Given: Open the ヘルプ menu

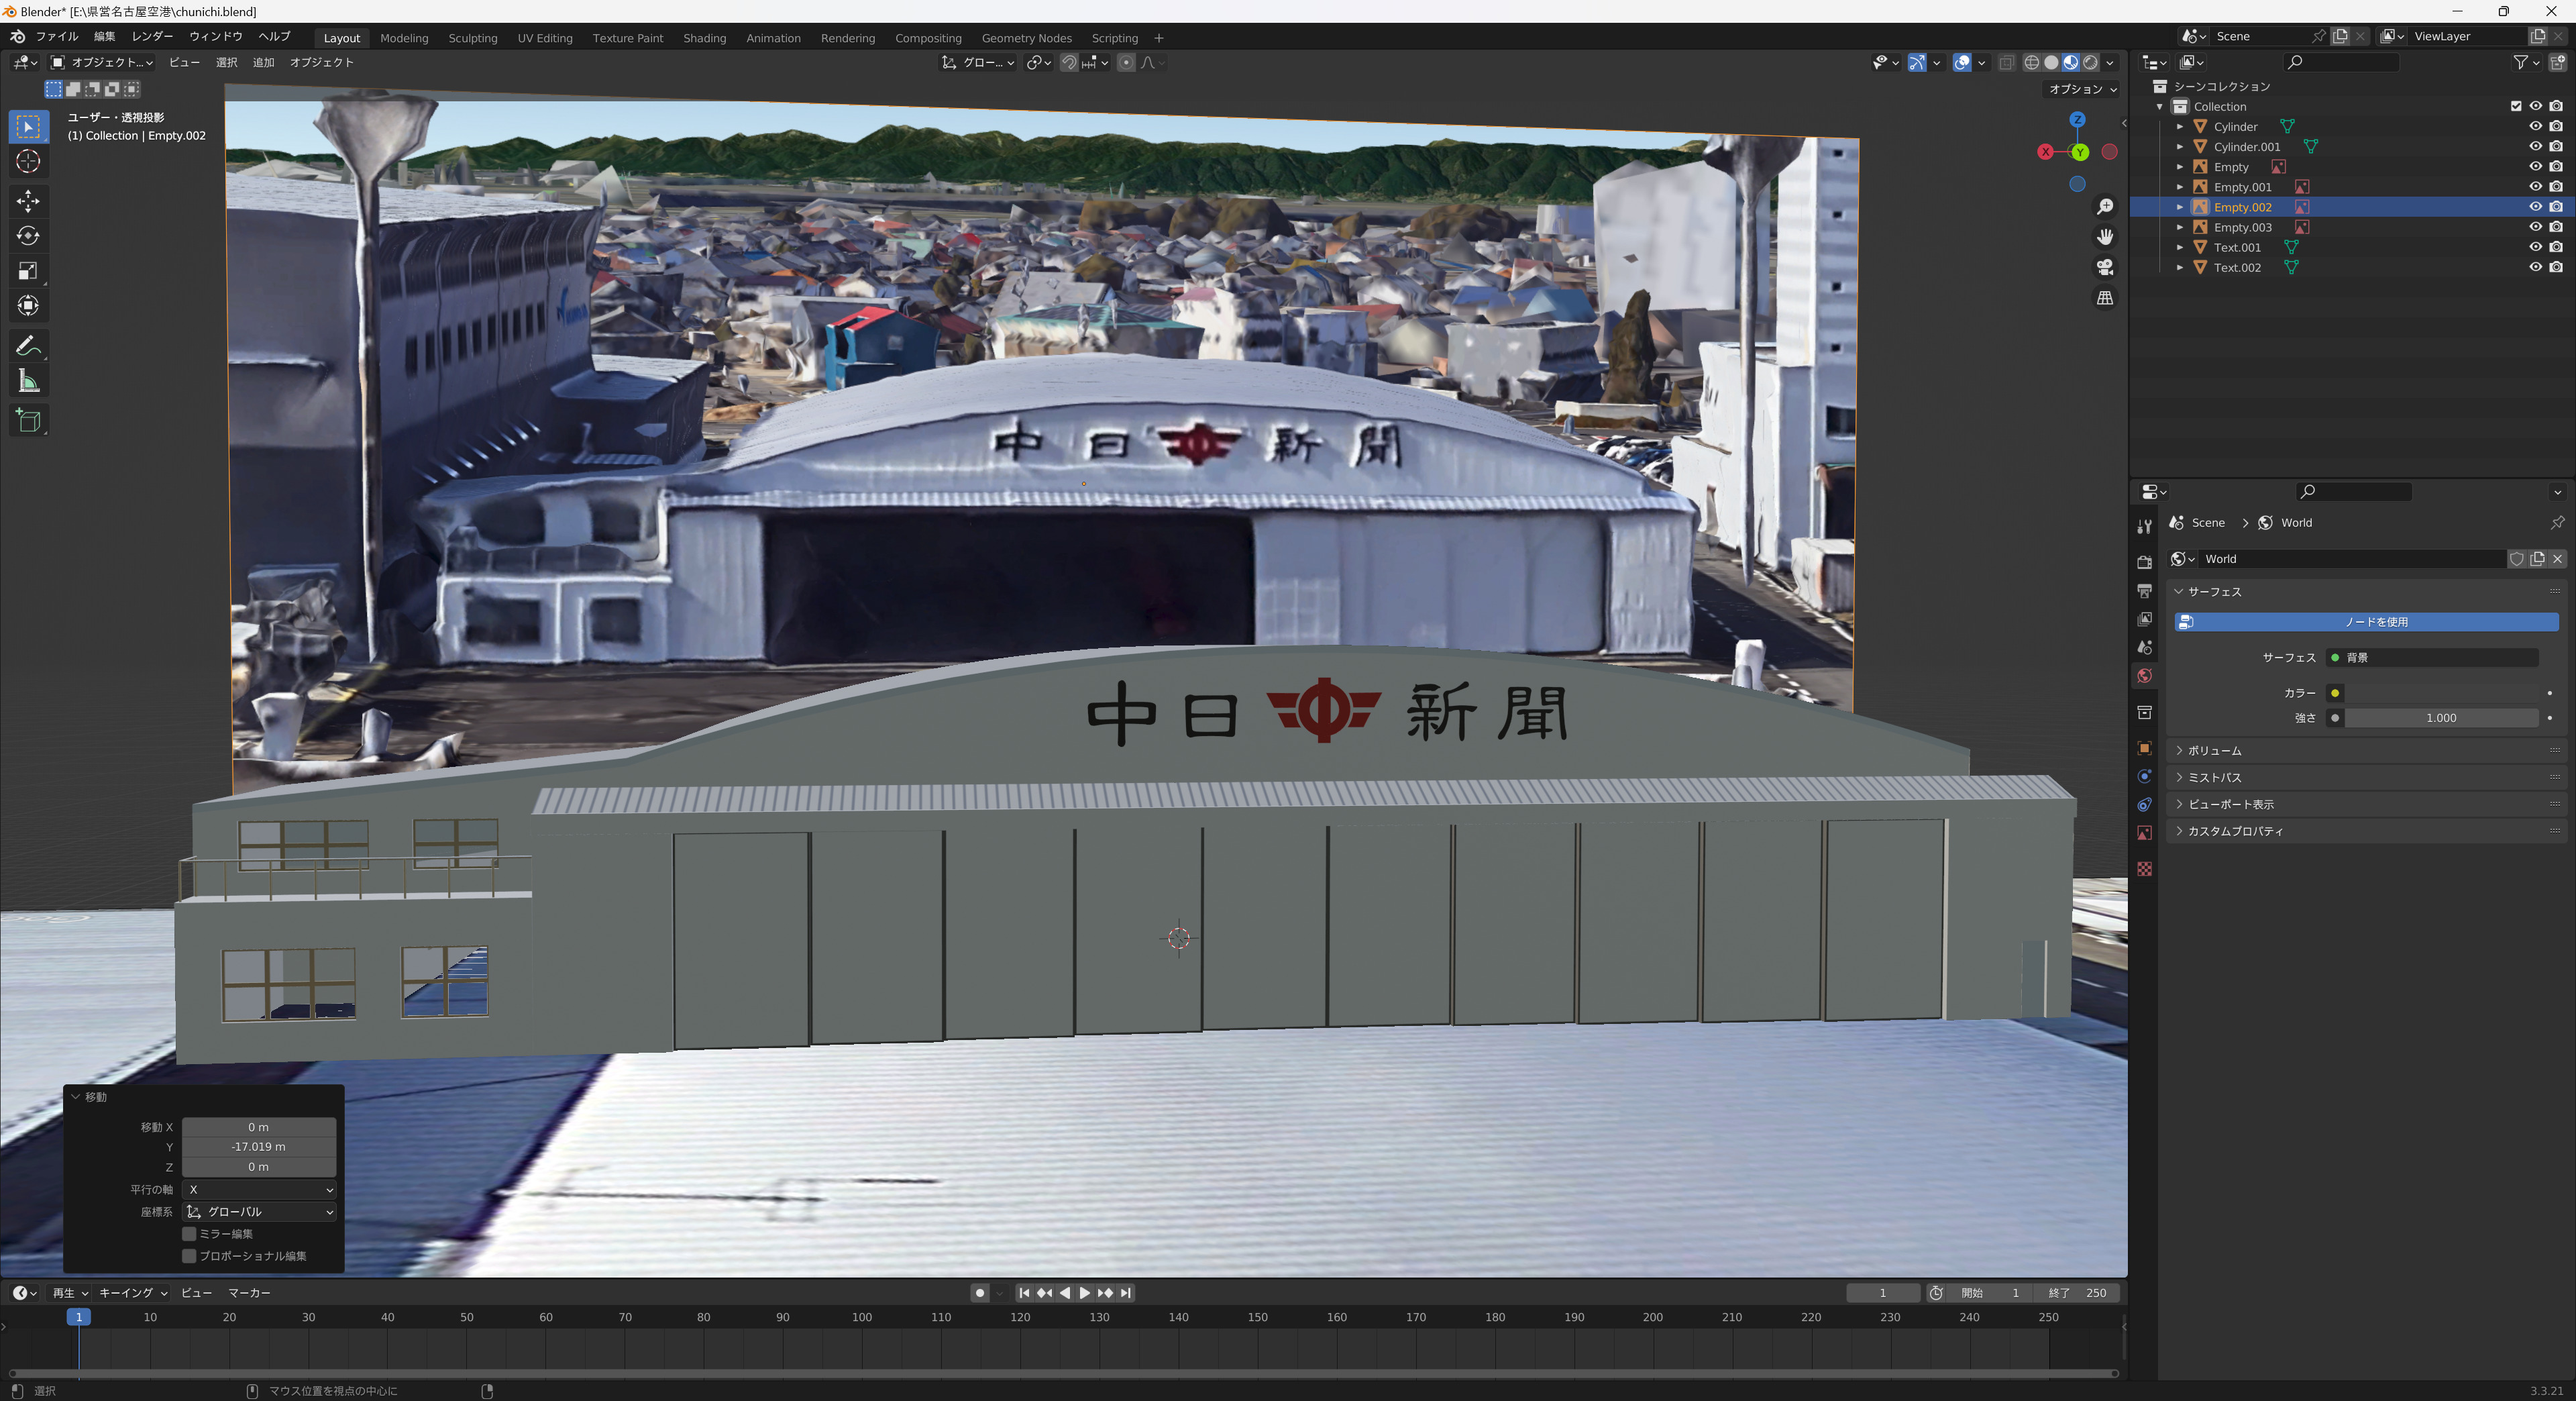Looking at the screenshot, I should pos(274,37).
